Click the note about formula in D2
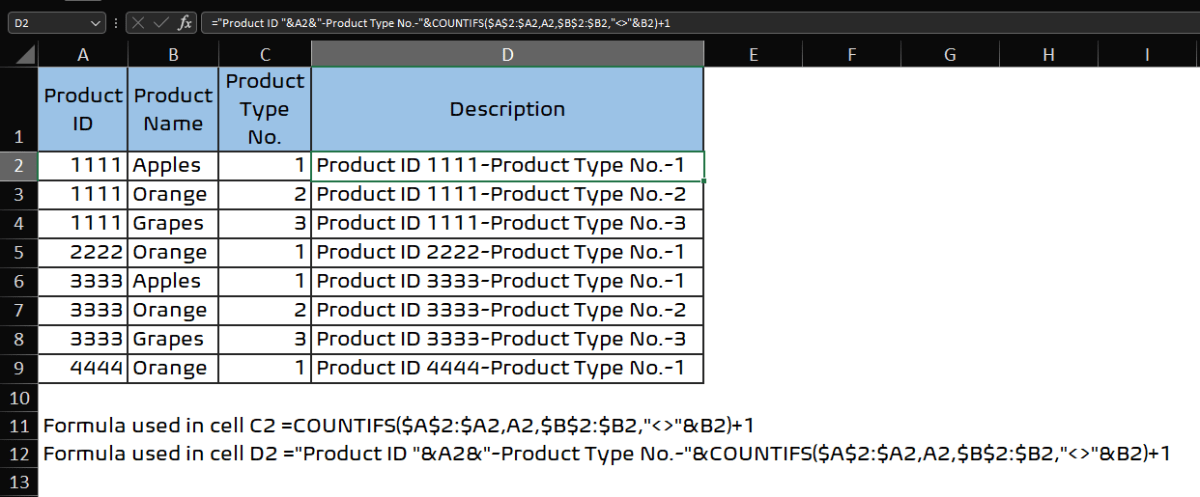 (x=606, y=453)
